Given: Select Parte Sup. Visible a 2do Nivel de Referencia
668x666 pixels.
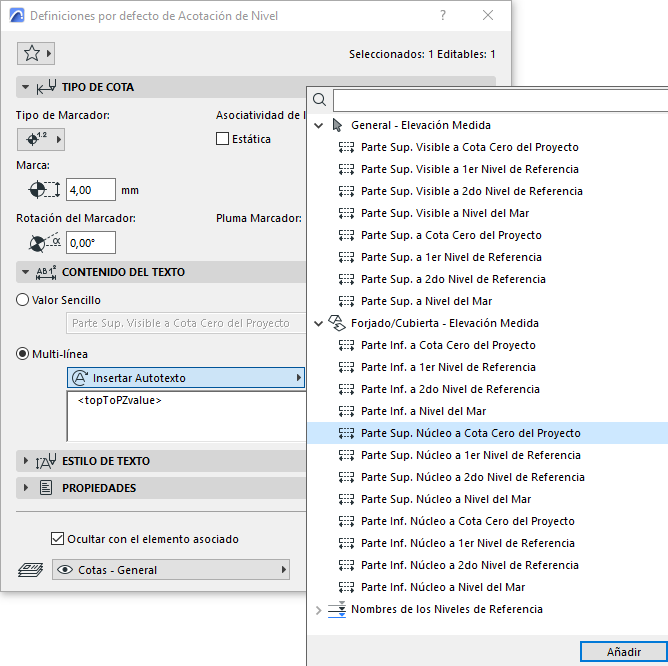Looking at the screenshot, I should pos(472,191).
